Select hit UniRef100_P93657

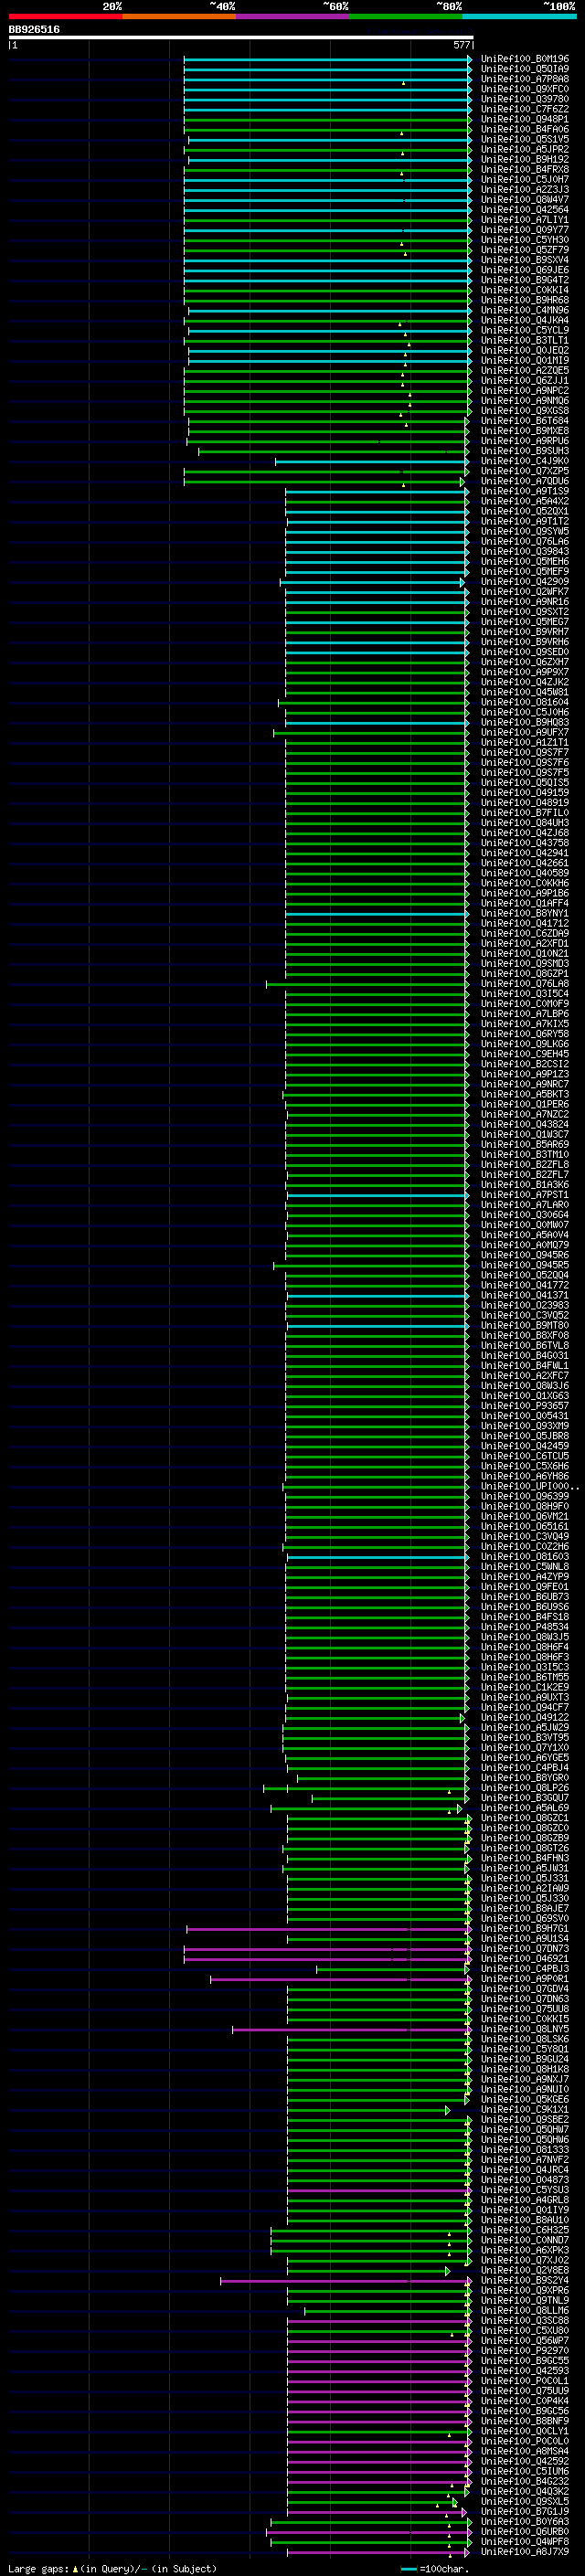tap(525, 1406)
